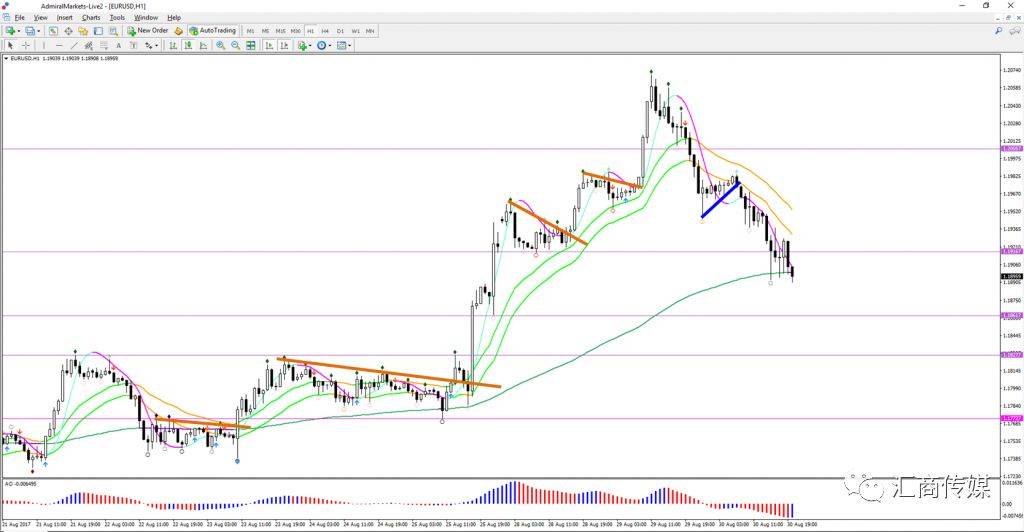This screenshot has width=1024, height=532.
Task: Open the Window menu
Action: pyautogui.click(x=146, y=18)
